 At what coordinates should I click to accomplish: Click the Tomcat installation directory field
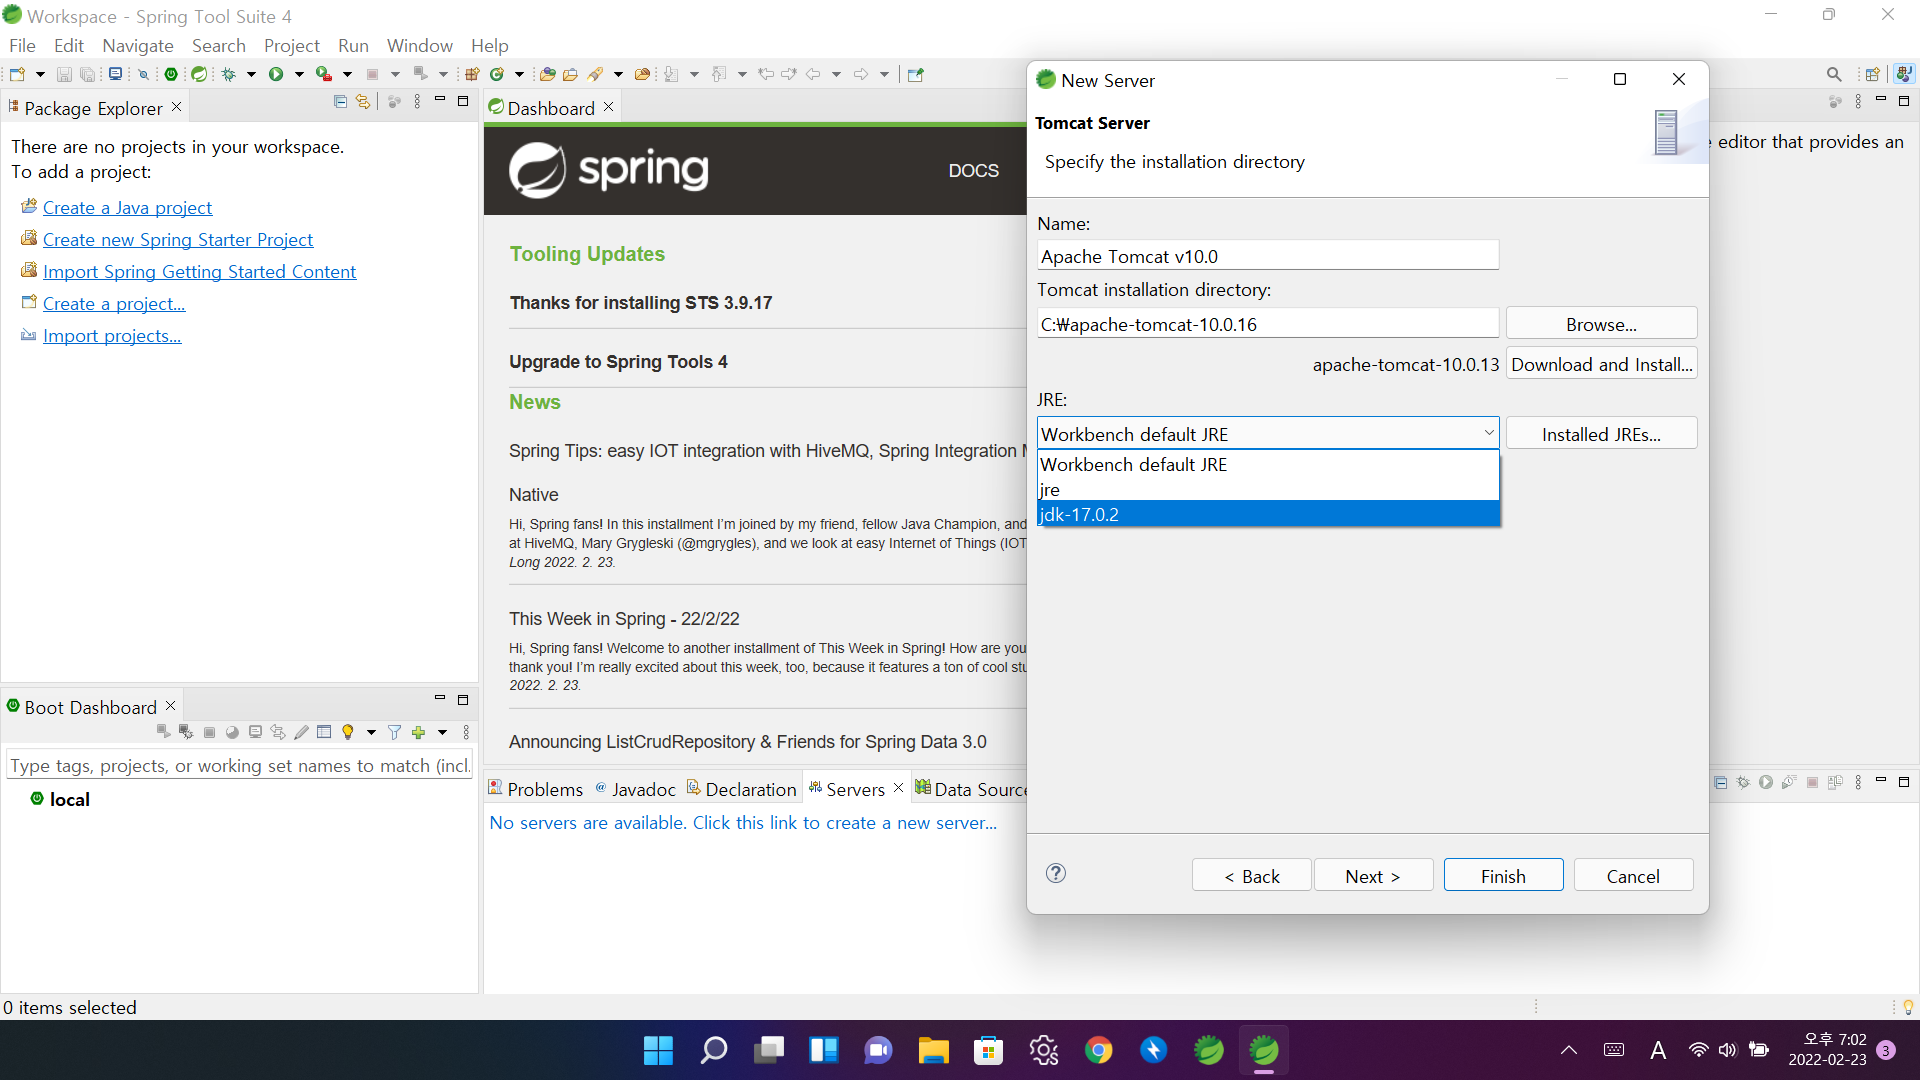coord(1266,324)
